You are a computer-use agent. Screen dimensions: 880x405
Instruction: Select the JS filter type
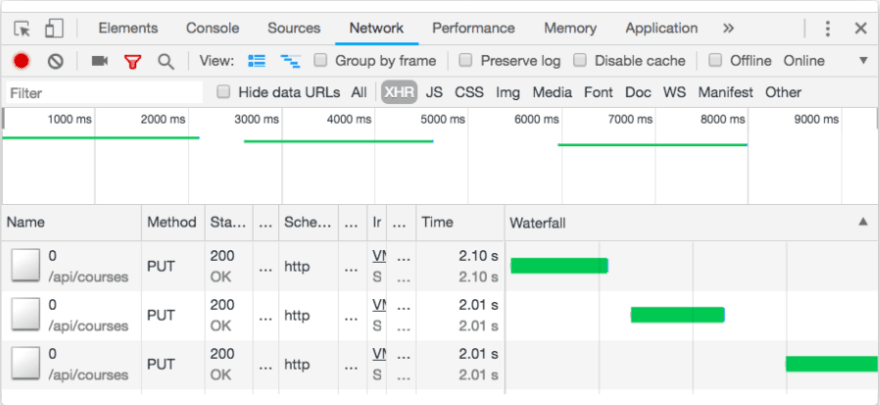[434, 92]
